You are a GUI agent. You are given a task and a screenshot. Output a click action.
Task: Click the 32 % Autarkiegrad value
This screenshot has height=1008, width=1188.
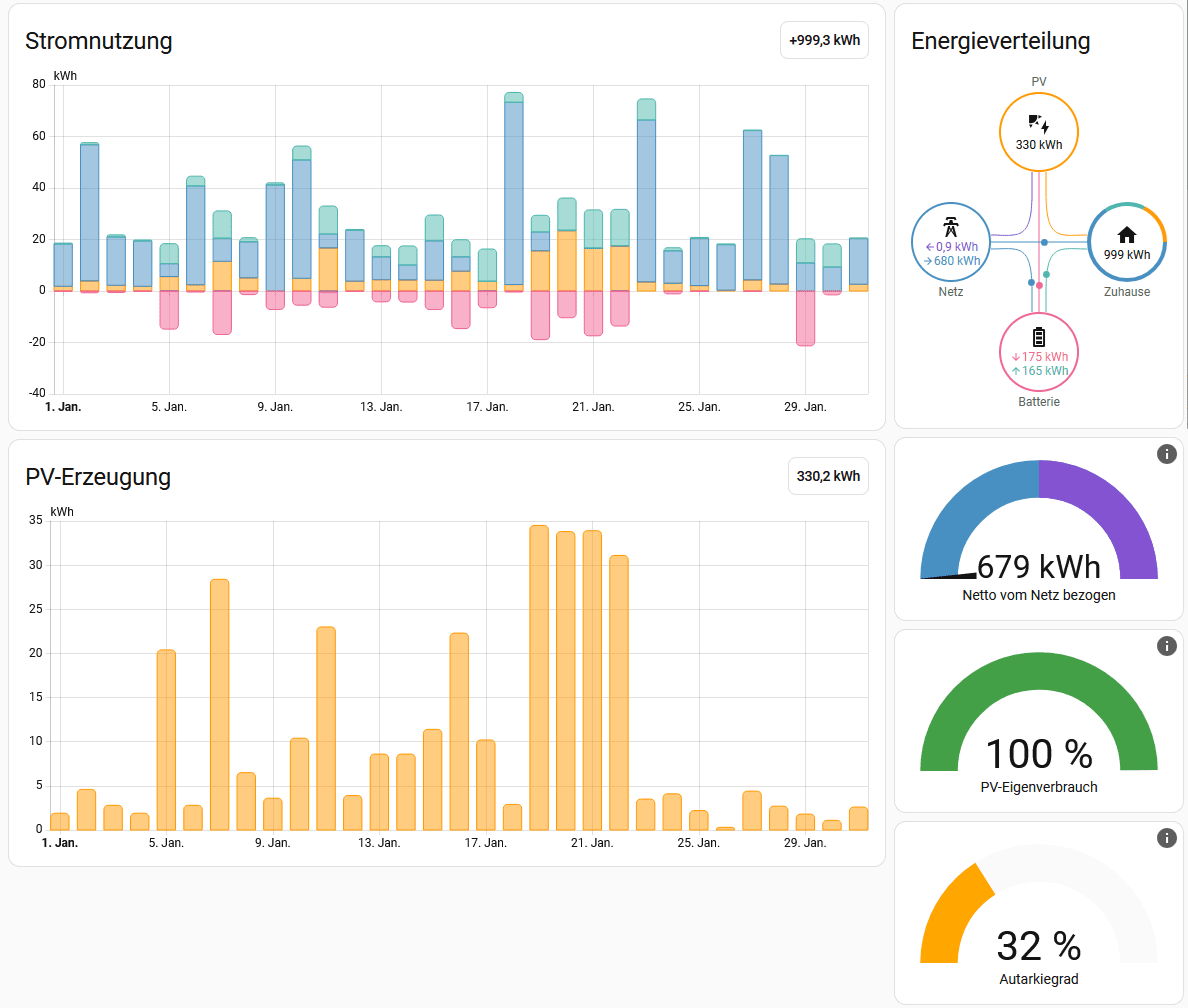coord(1039,946)
